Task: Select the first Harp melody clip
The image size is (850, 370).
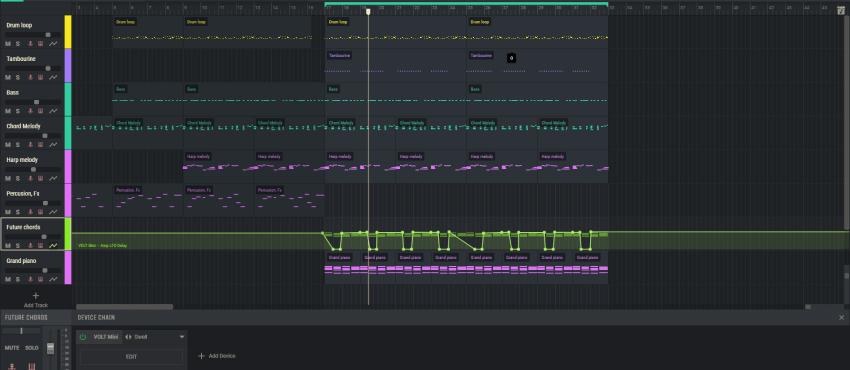Action: pyautogui.click(x=219, y=166)
